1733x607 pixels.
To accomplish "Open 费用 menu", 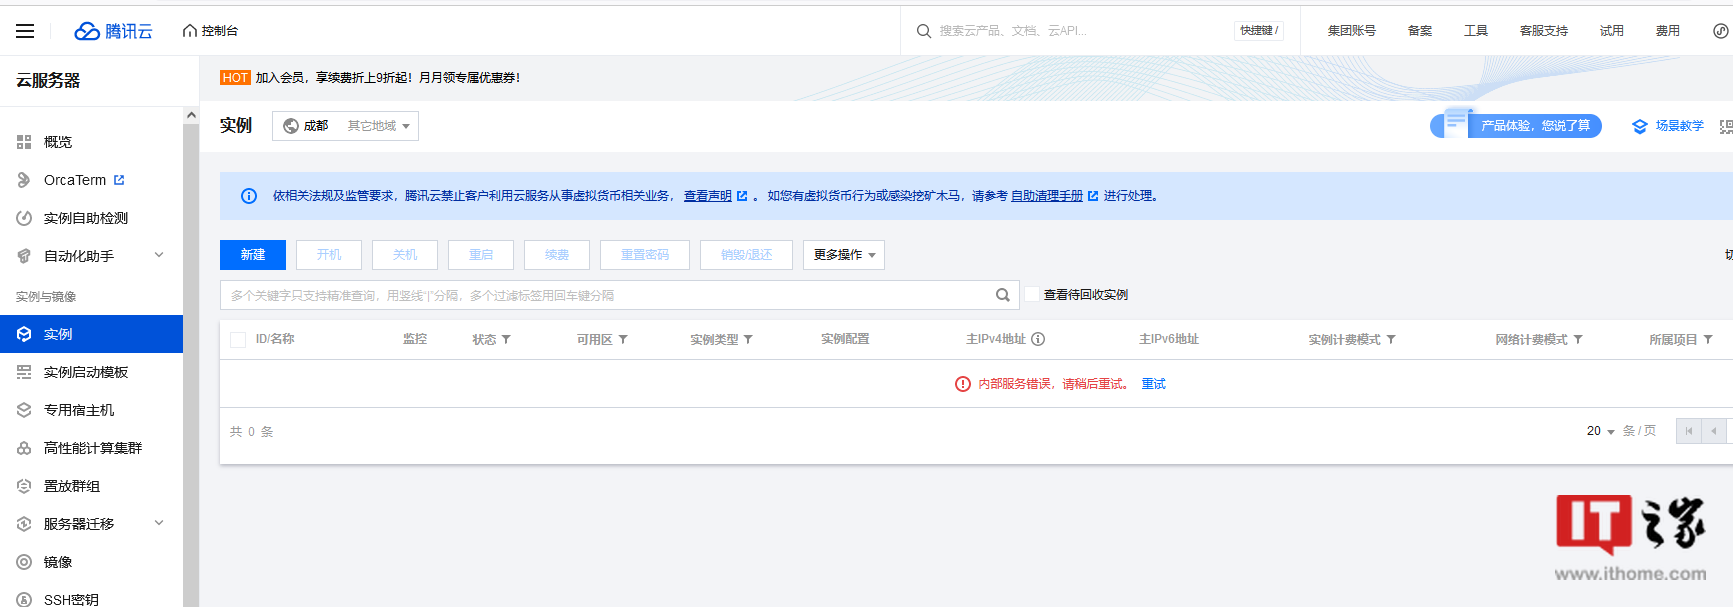I will (x=1667, y=31).
